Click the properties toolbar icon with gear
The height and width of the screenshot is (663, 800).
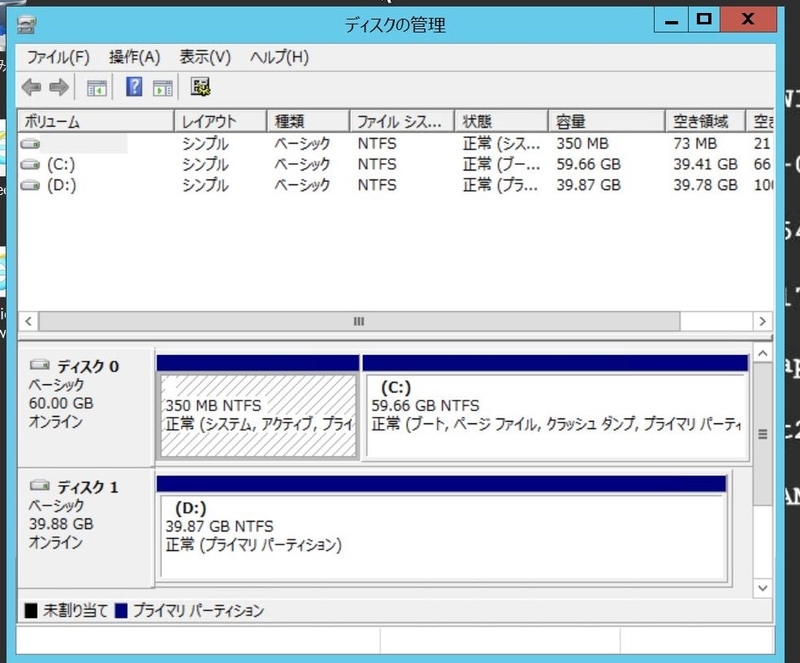200,87
